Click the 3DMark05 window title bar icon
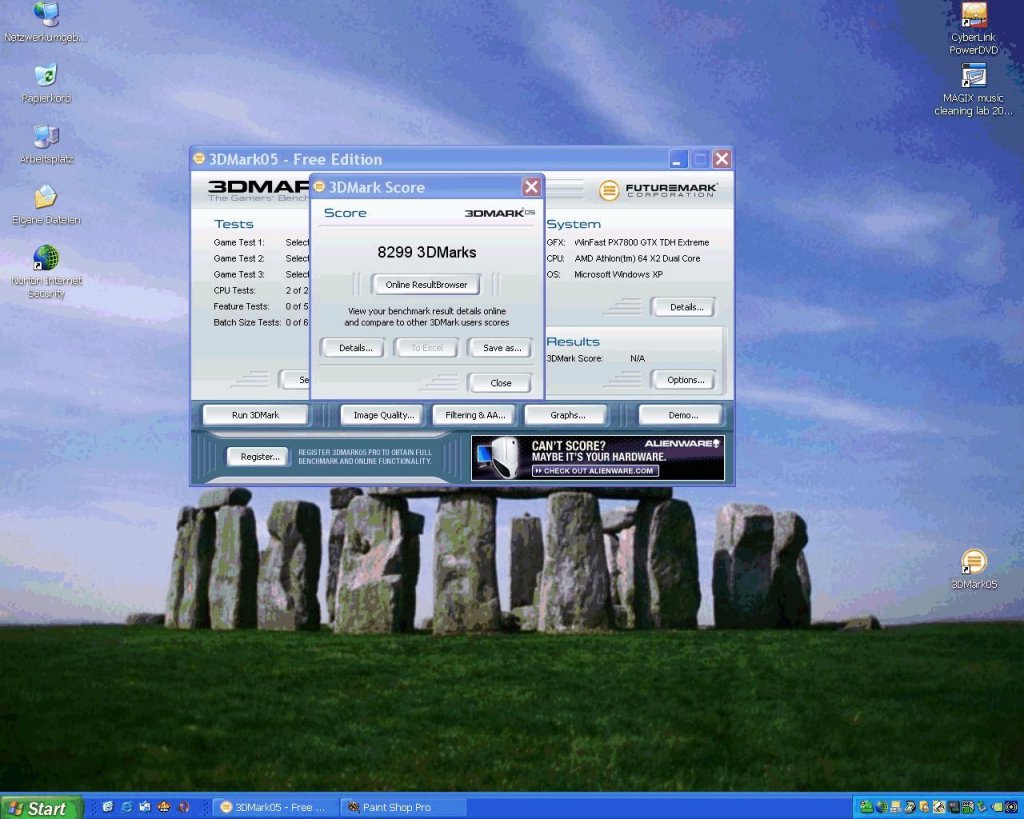 click(x=199, y=159)
